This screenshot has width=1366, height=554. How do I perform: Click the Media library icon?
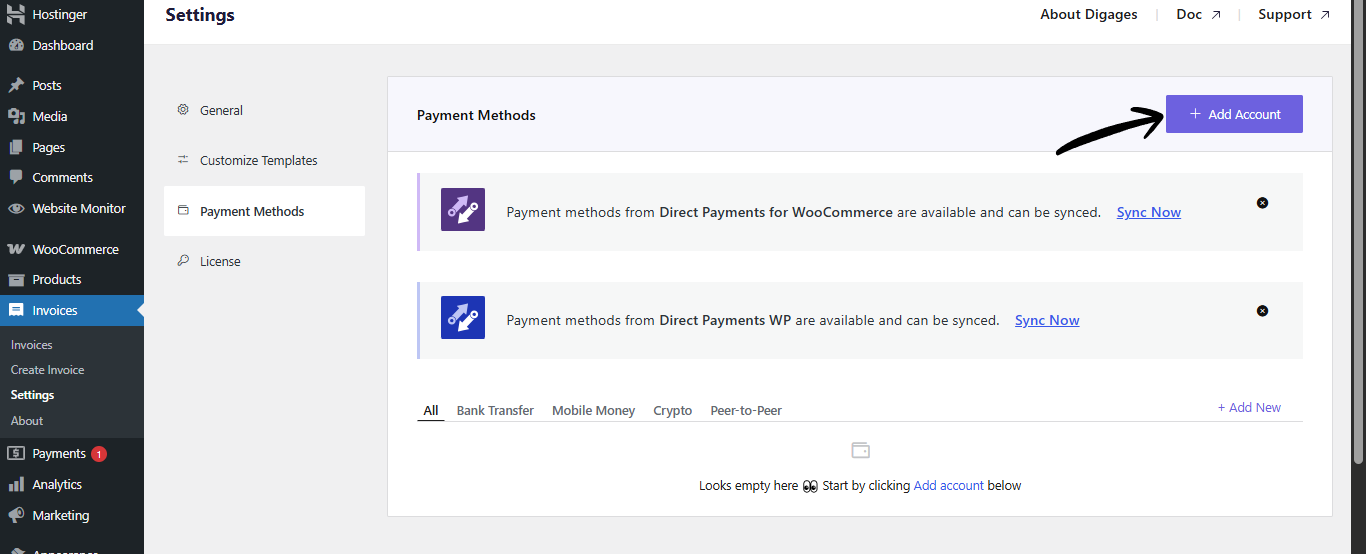(x=16, y=116)
